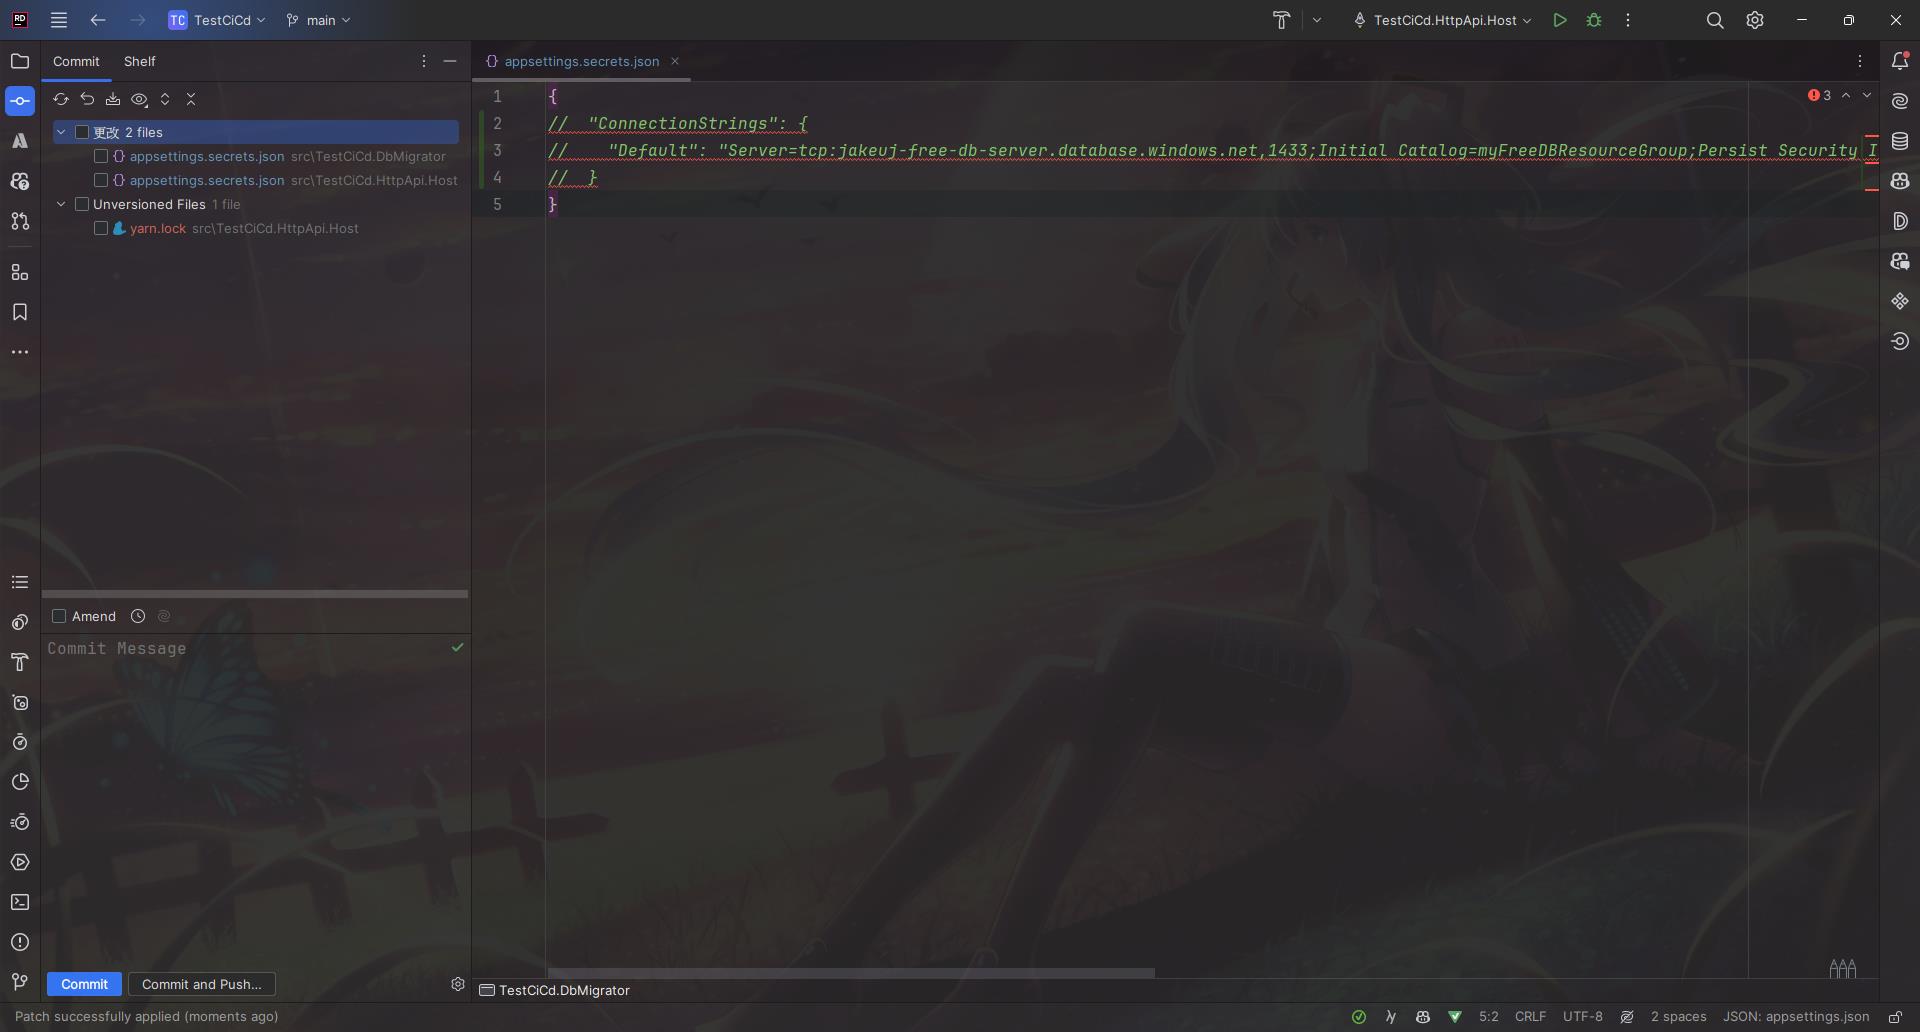1920x1032 pixels.
Task: Select all files in 更改 changelist
Action: click(x=84, y=131)
